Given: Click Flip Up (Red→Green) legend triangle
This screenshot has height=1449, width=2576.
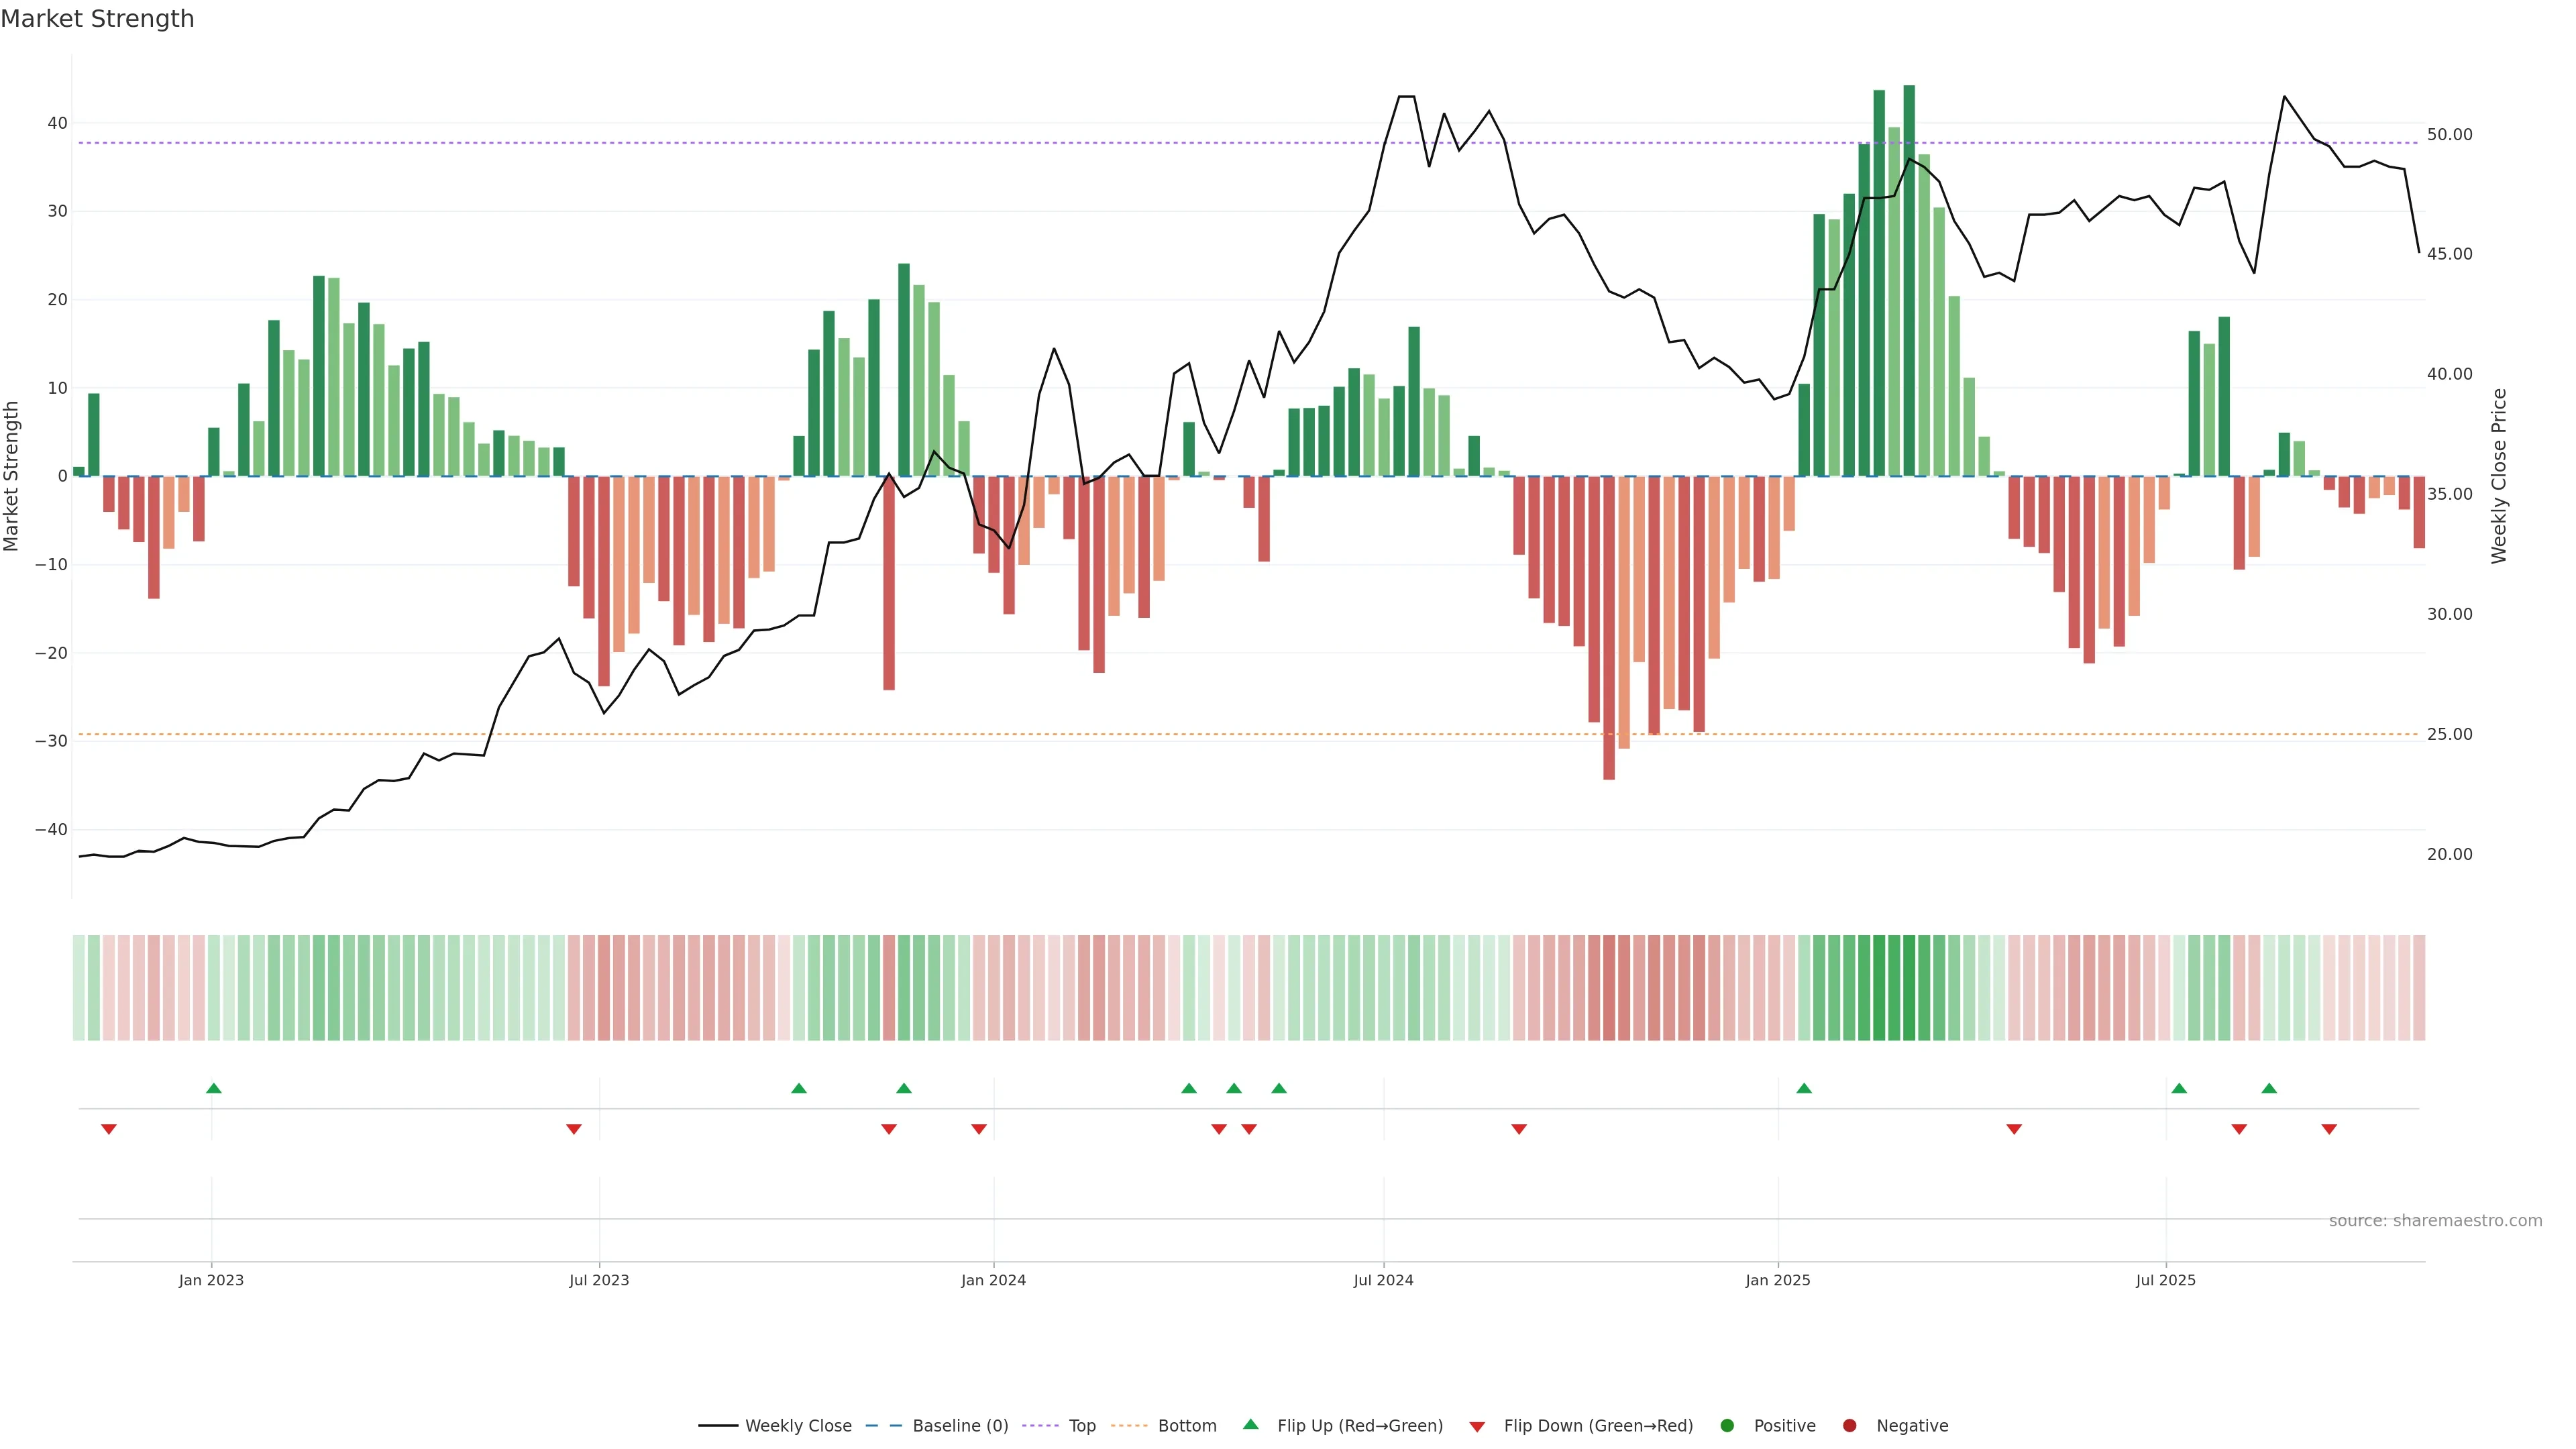Looking at the screenshot, I should [1250, 1424].
